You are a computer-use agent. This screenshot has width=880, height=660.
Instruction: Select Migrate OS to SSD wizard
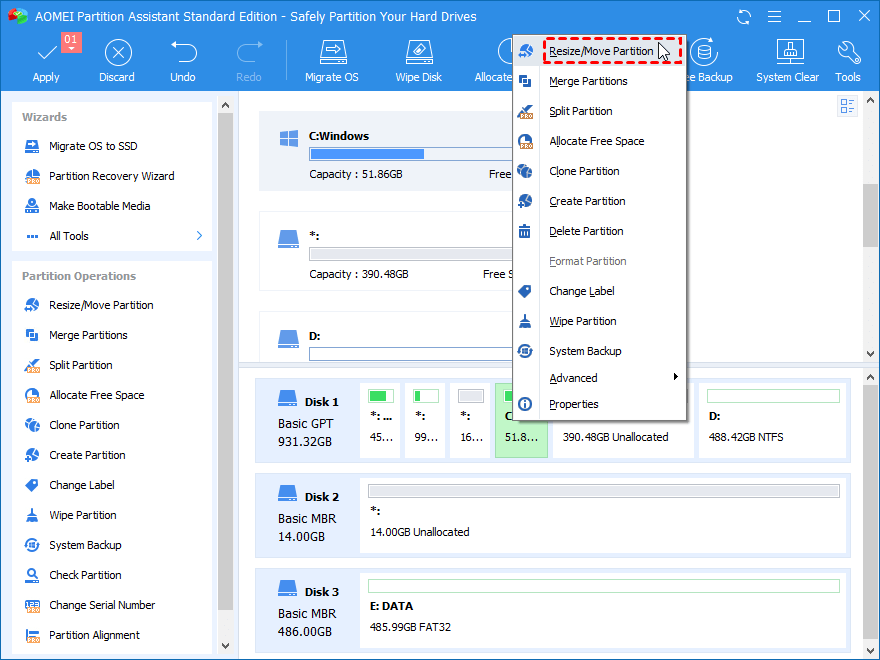[x=93, y=146]
